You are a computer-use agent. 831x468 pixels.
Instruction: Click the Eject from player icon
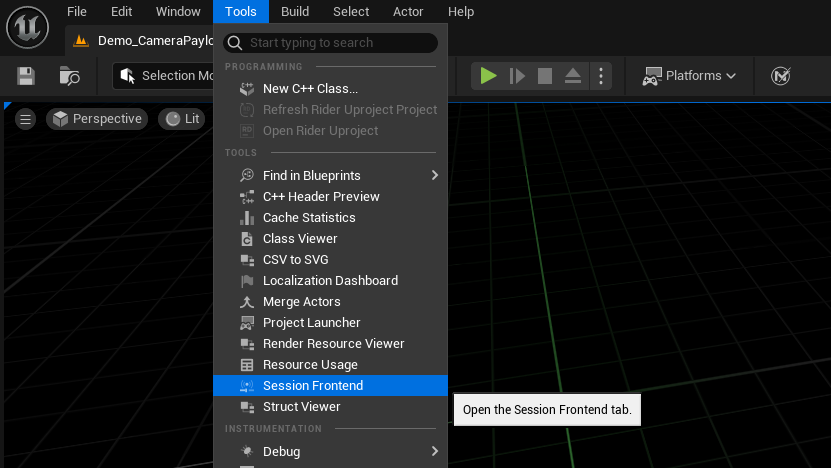(x=573, y=76)
